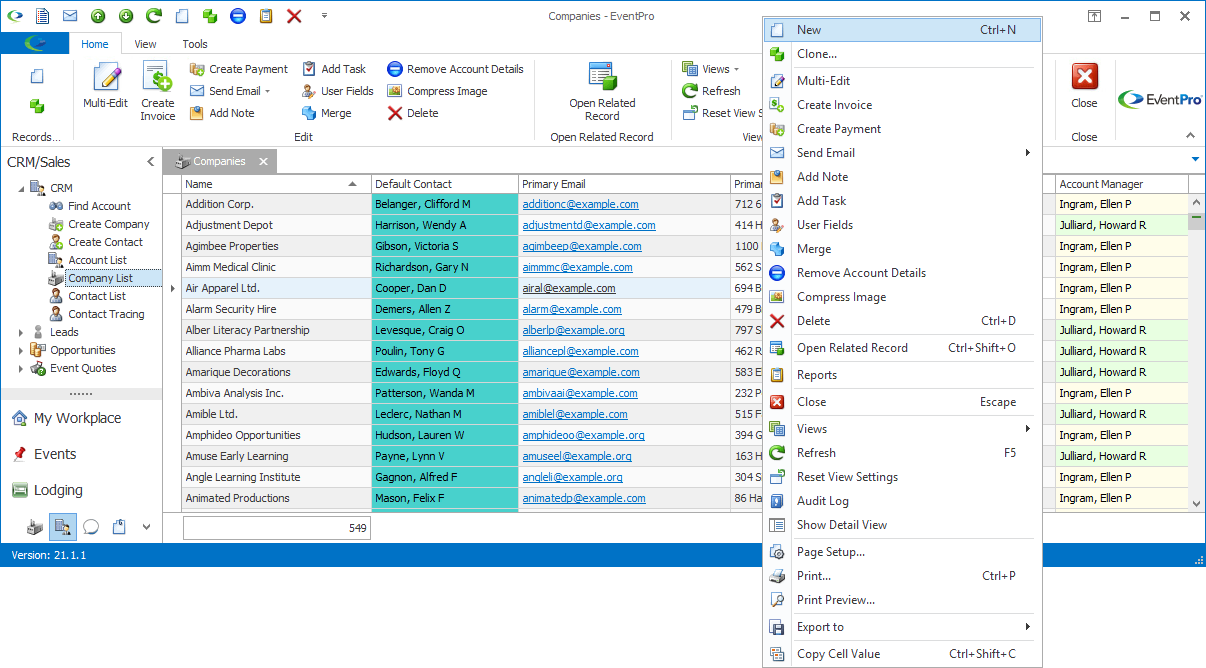The height and width of the screenshot is (668, 1206).
Task: Click the speech bubble icon in navigation footer
Action: pyautogui.click(x=91, y=527)
